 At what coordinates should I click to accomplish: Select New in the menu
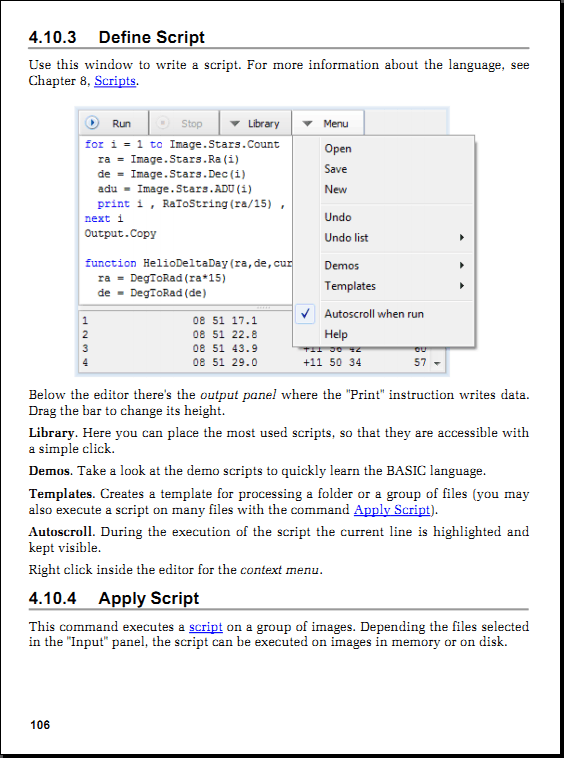(335, 190)
